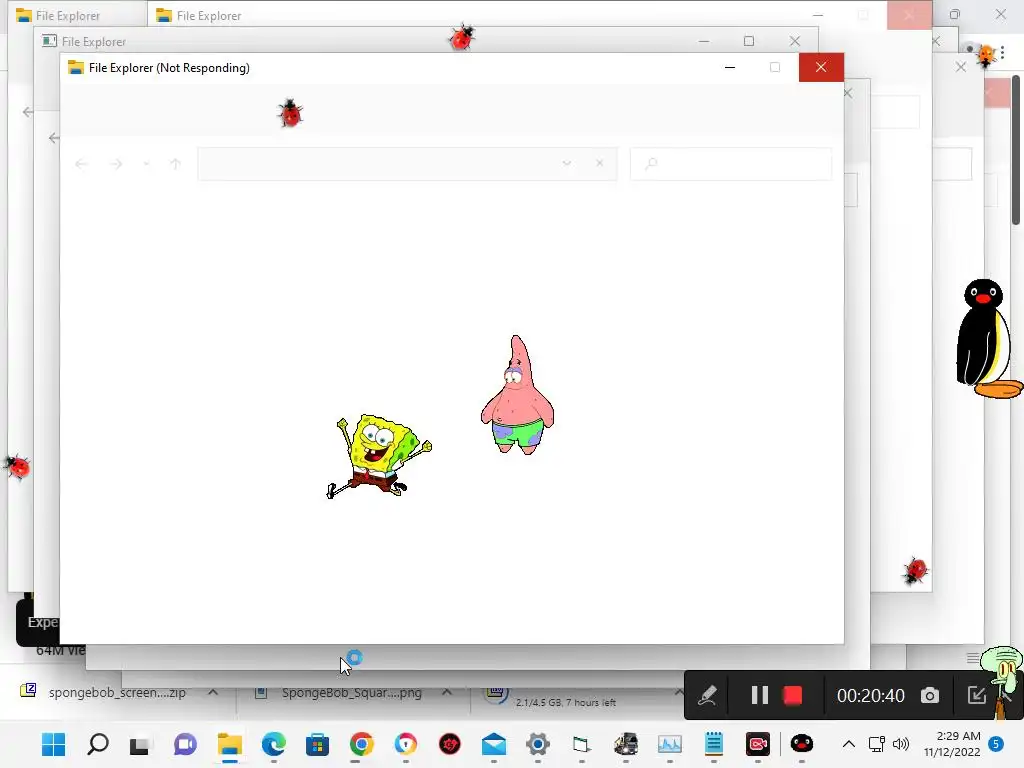Open the spongebob_screen....zip downloaded file

point(118,692)
